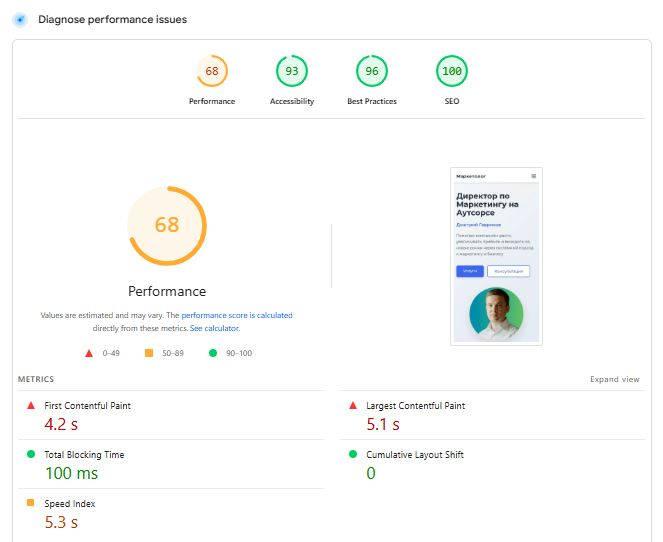Jump to Accessibility category score 93
663x542 pixels.
coord(292,72)
